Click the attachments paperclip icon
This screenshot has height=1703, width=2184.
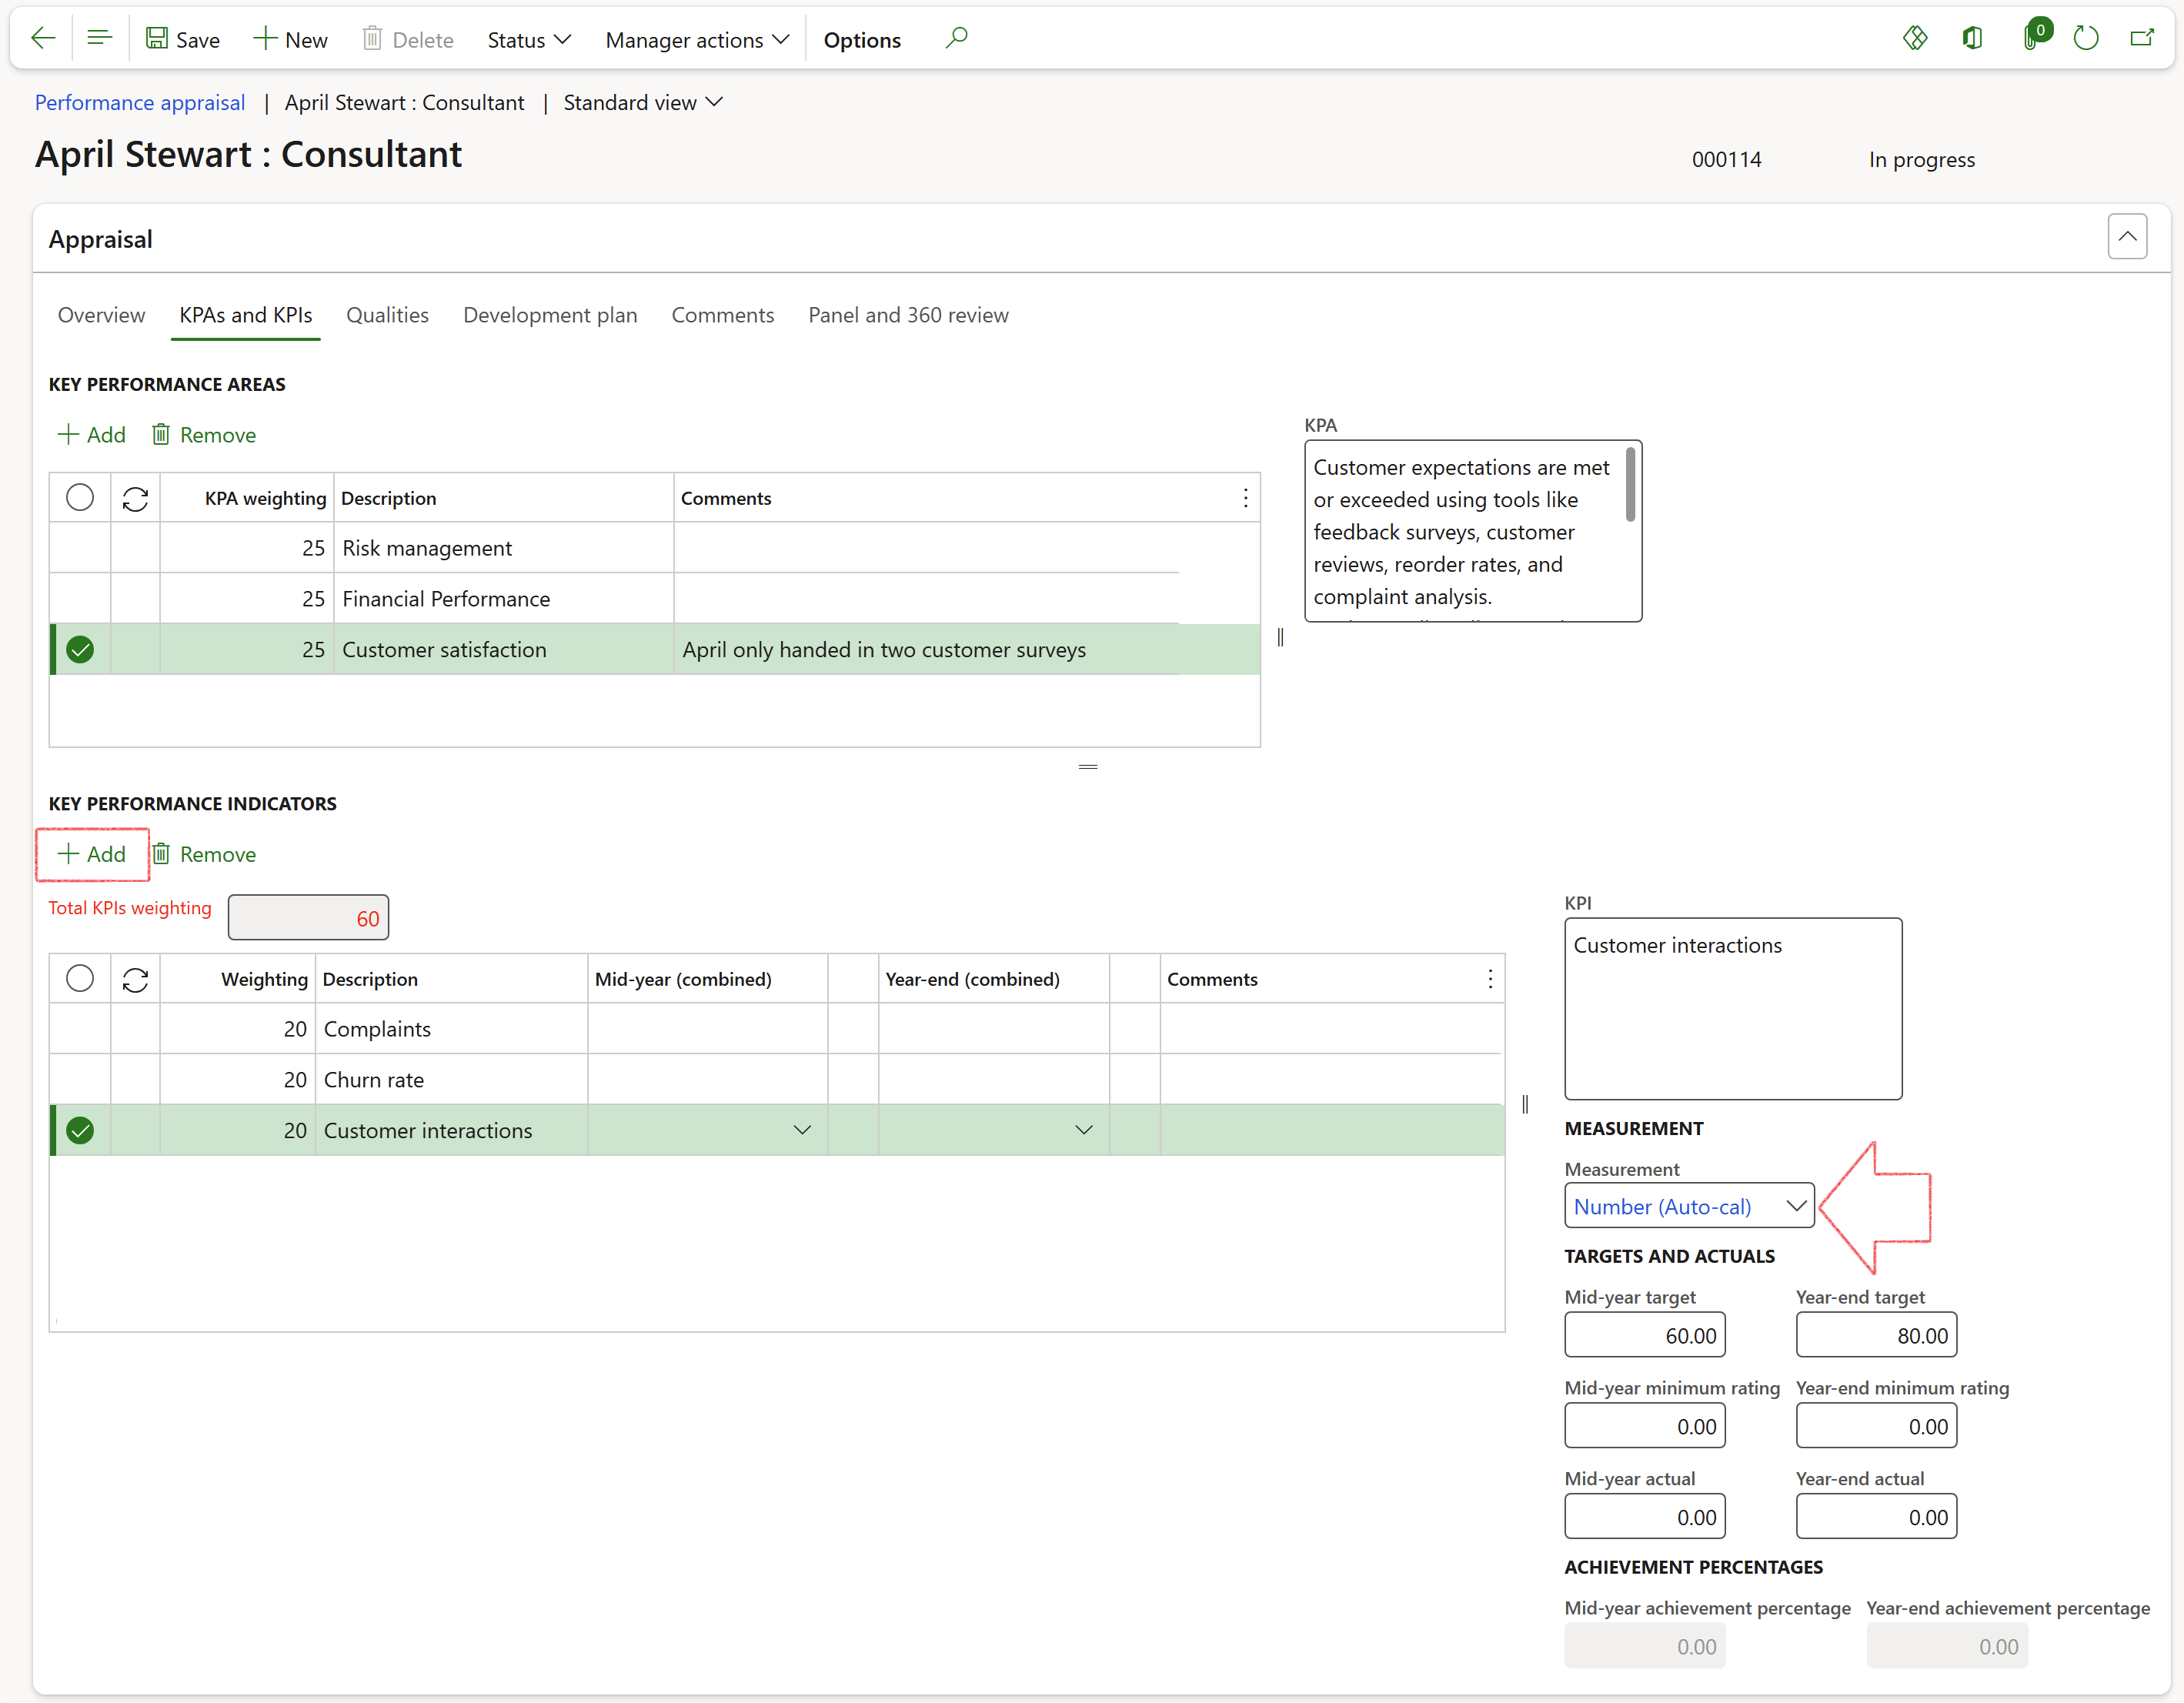pos(2030,39)
